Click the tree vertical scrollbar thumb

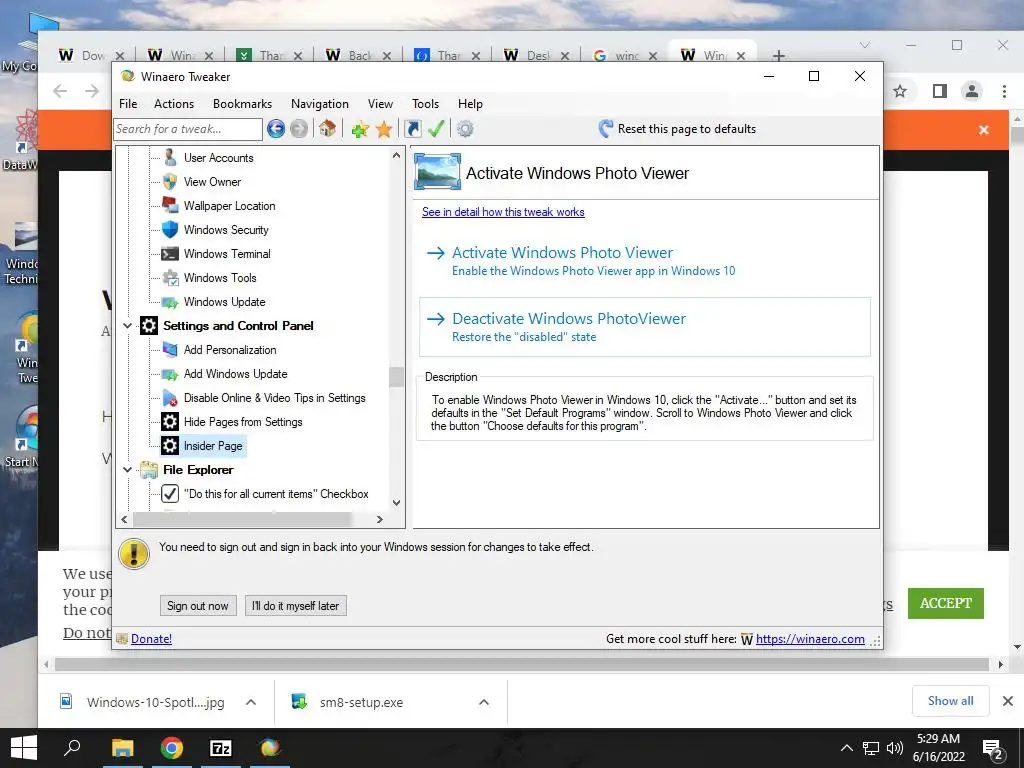click(396, 377)
